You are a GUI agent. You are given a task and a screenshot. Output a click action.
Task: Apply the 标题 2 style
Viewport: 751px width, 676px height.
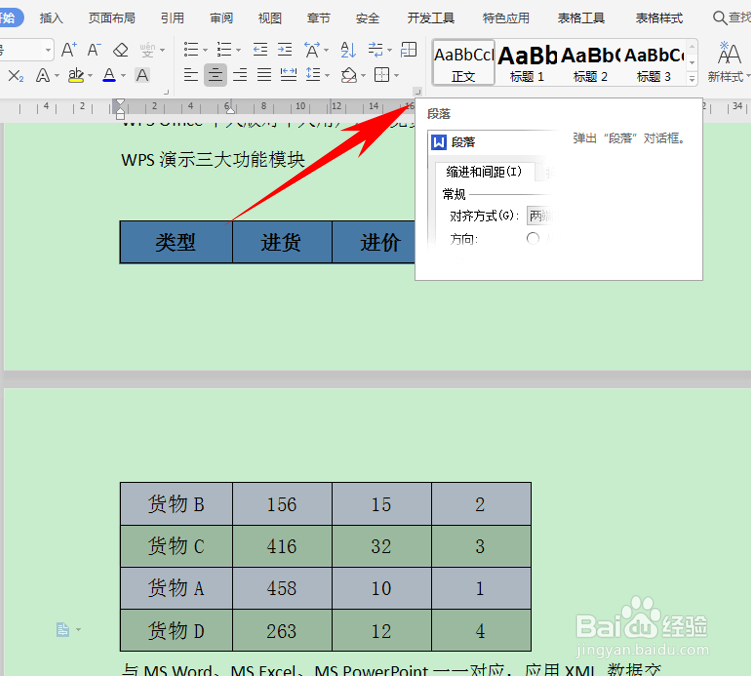tap(590, 63)
